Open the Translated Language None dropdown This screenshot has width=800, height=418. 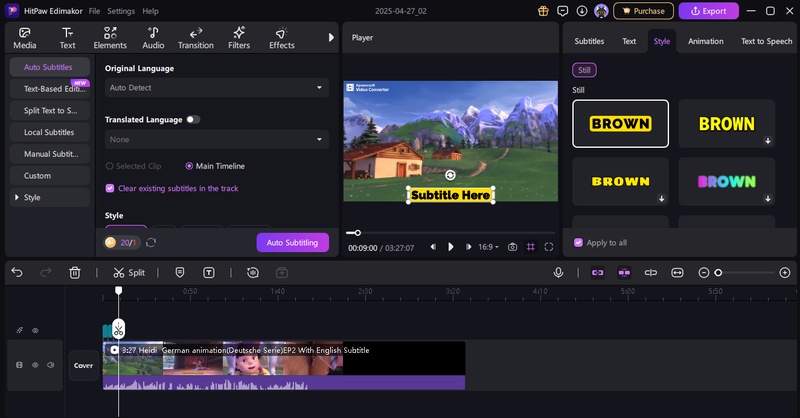[x=217, y=139]
